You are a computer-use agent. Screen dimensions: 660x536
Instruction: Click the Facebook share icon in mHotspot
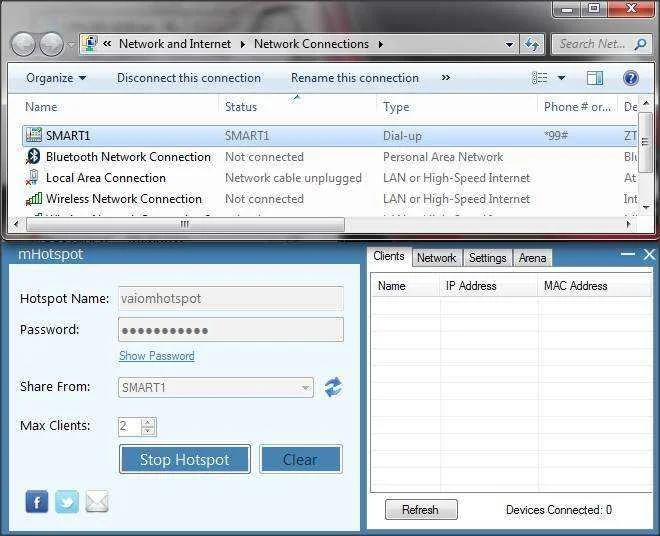click(37, 501)
